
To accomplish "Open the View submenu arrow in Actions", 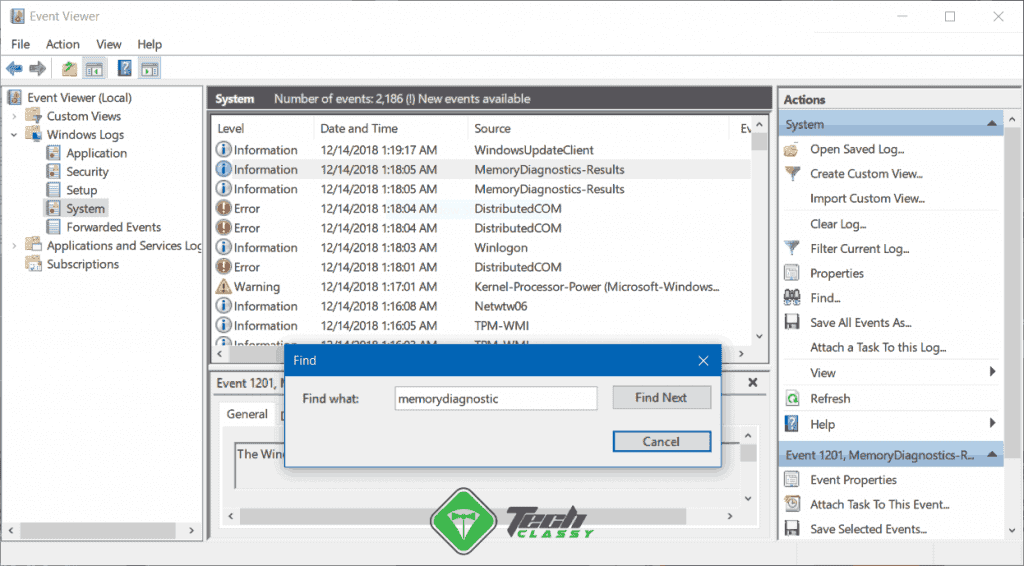I will tap(993, 371).
